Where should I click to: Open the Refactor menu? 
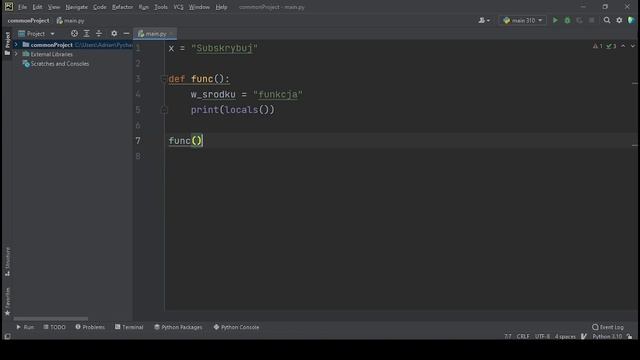coord(122,7)
